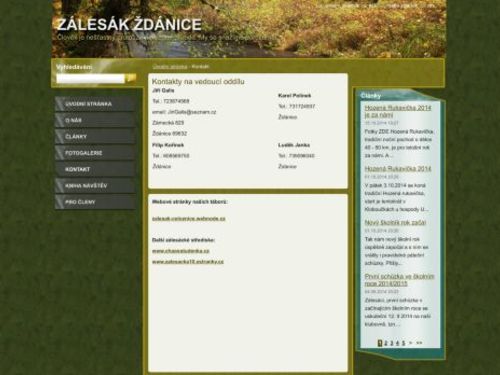Click the name Luděk Janka

[x=294, y=145]
